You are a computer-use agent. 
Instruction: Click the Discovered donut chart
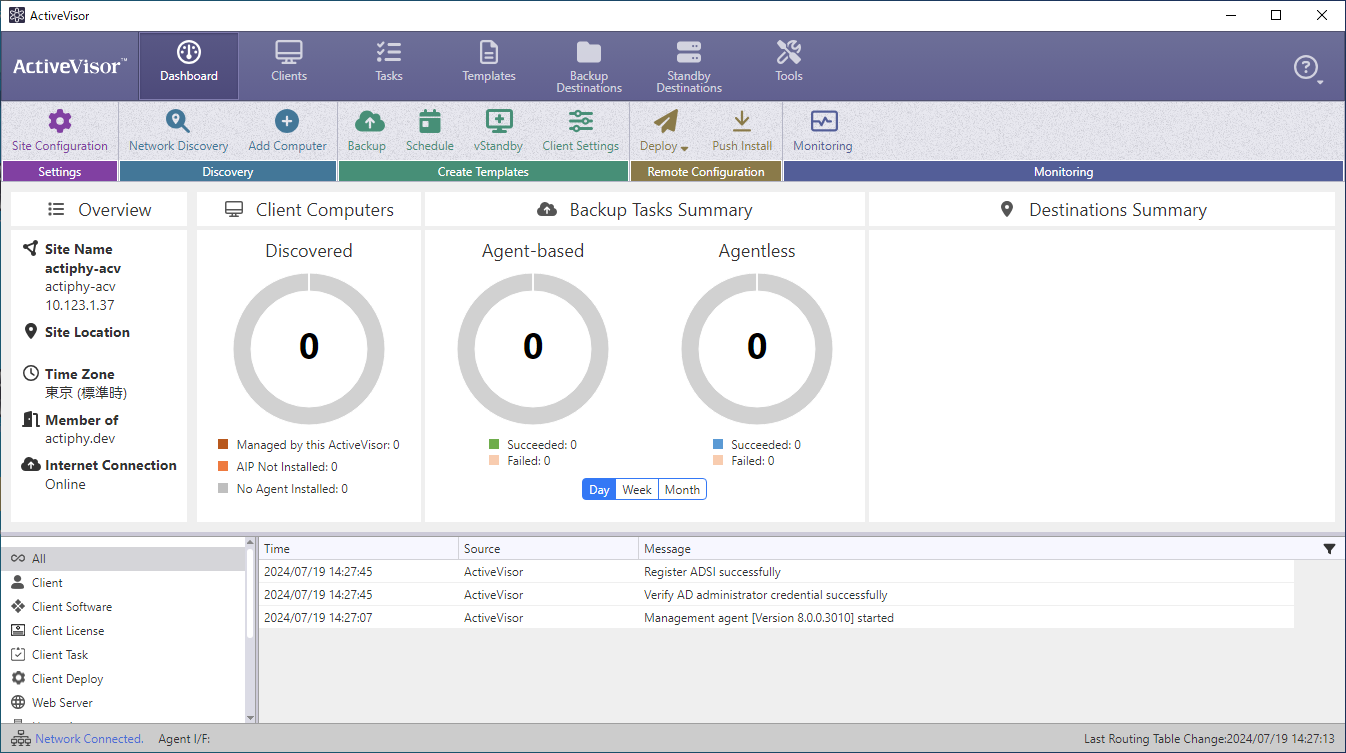309,348
